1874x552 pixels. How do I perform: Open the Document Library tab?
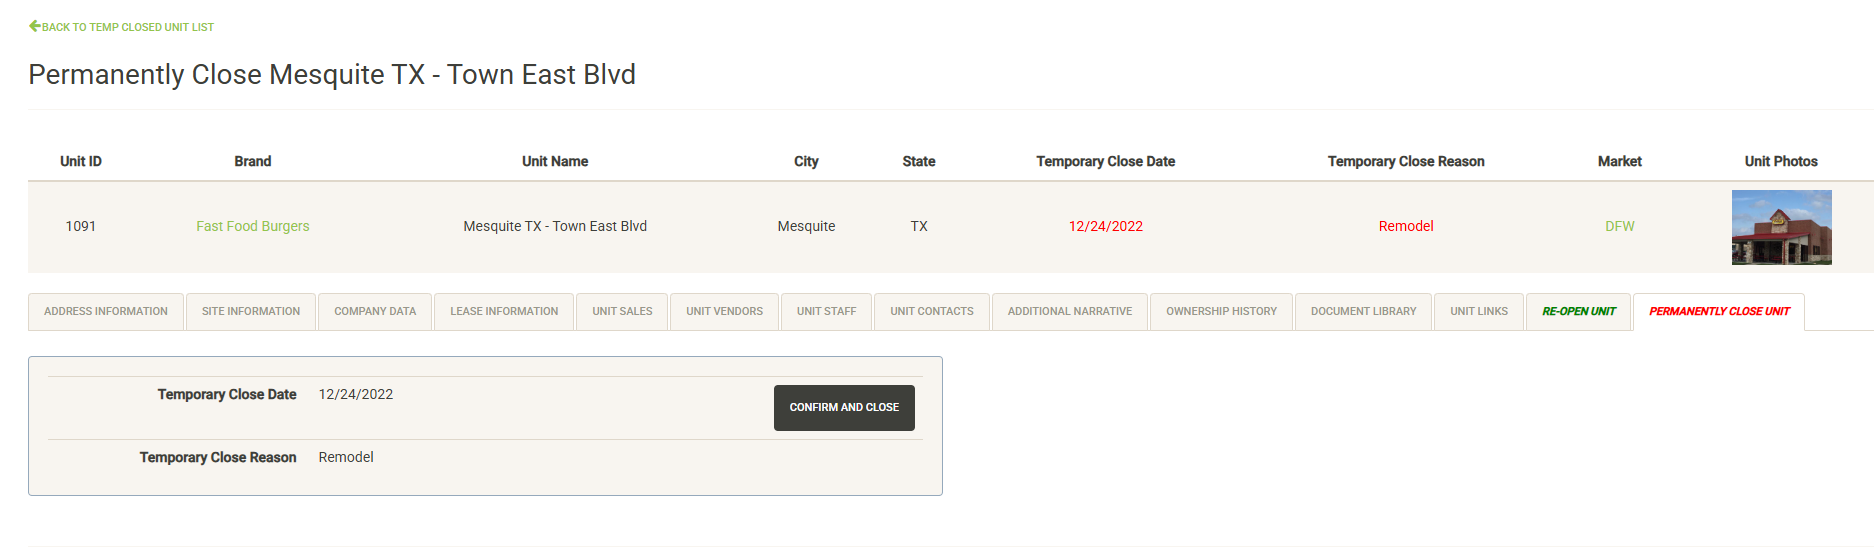[1363, 311]
